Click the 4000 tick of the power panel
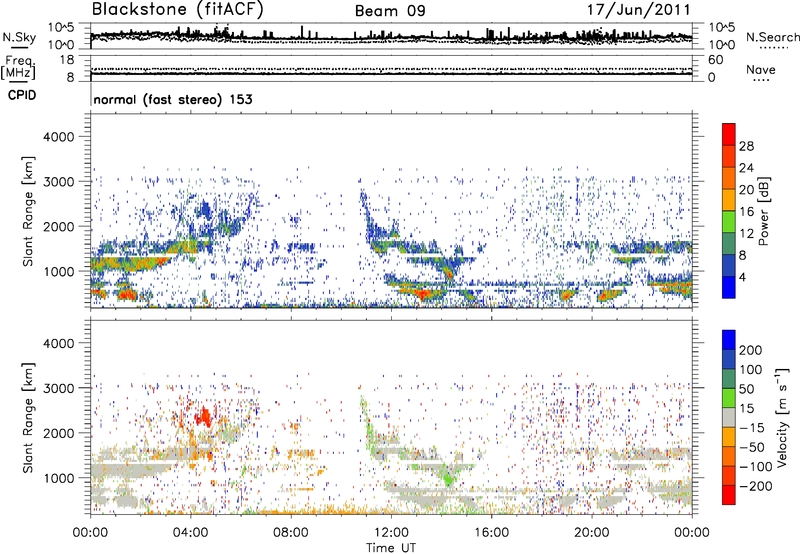 pos(58,137)
